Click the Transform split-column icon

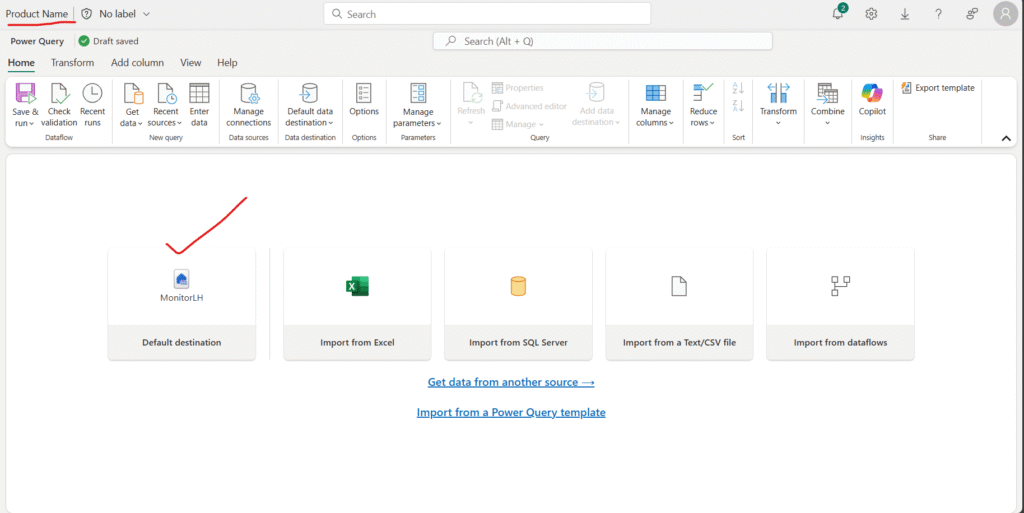tap(778, 93)
